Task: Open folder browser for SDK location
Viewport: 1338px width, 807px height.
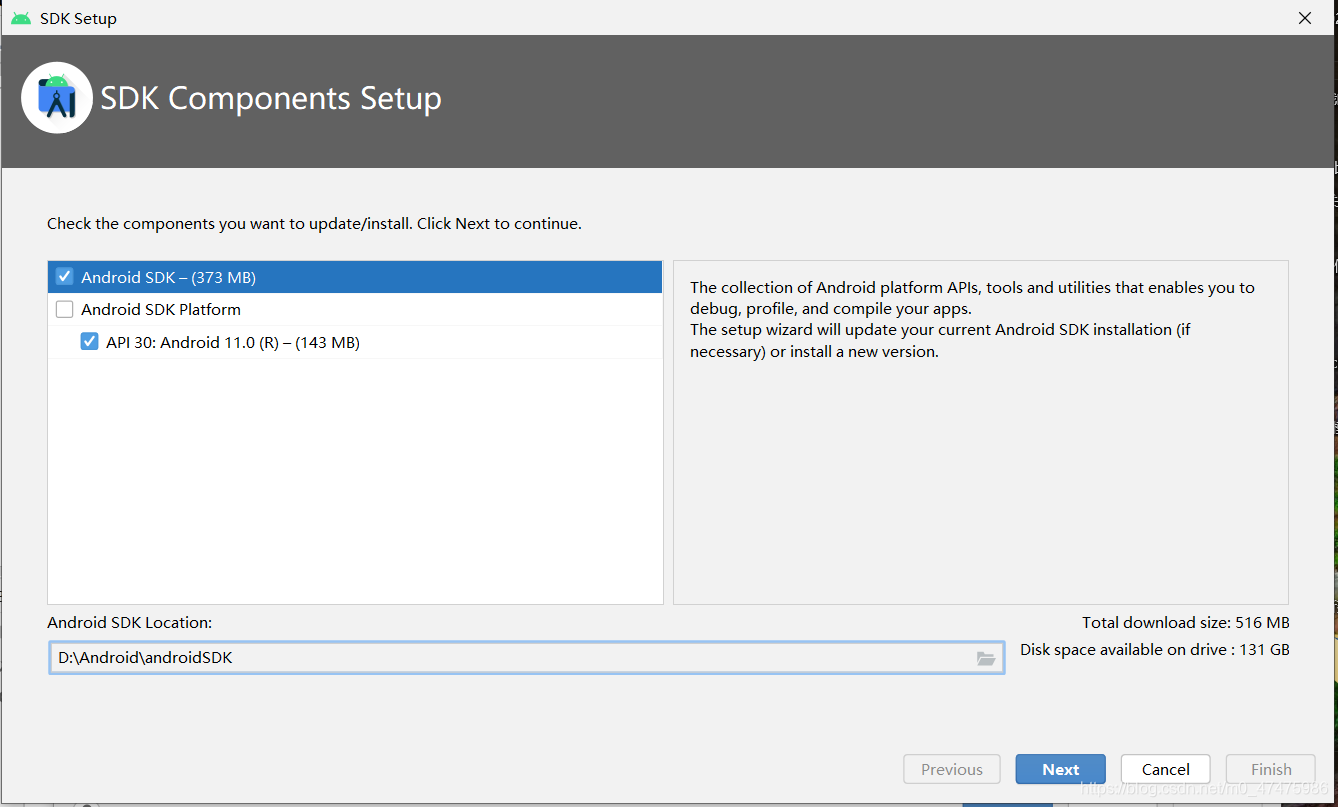Action: (986, 658)
